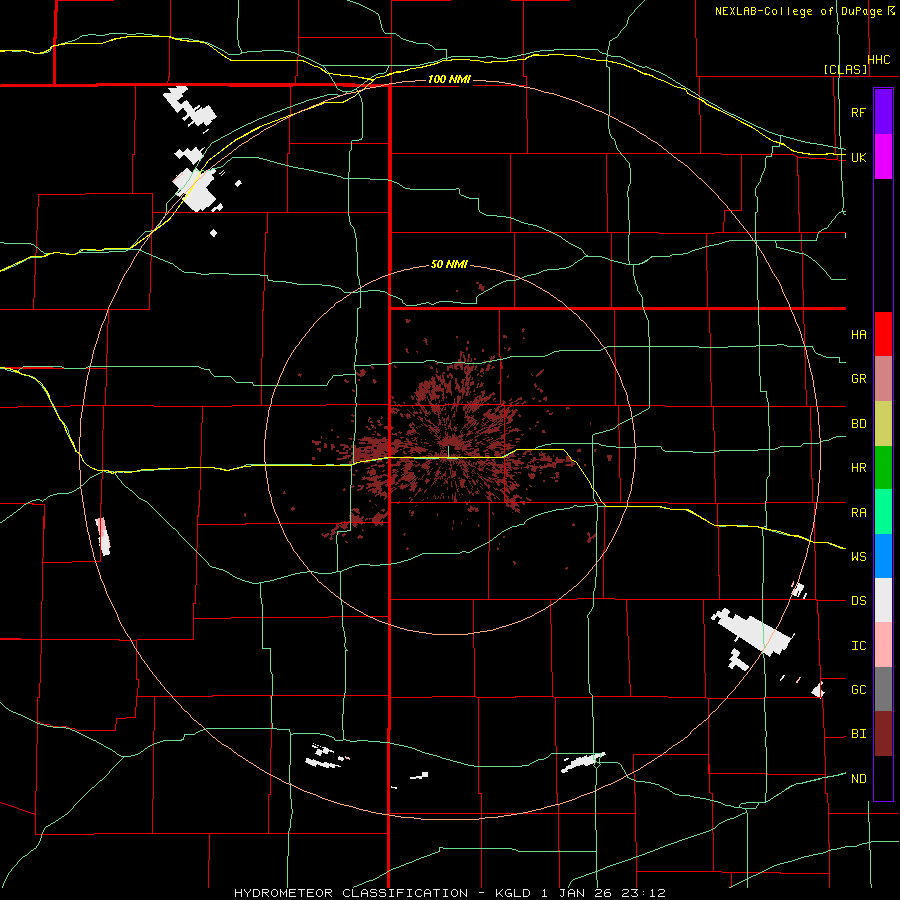
Task: Click the dark green HR legend color
Action: click(x=883, y=468)
